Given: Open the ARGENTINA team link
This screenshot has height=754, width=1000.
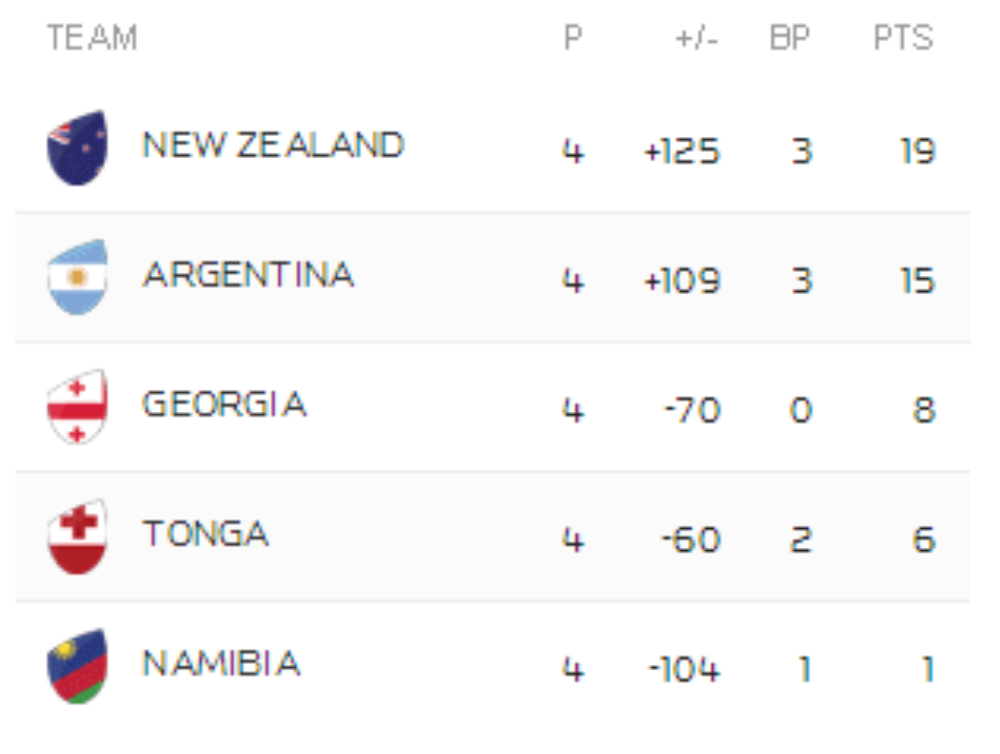Looking at the screenshot, I should tap(248, 275).
